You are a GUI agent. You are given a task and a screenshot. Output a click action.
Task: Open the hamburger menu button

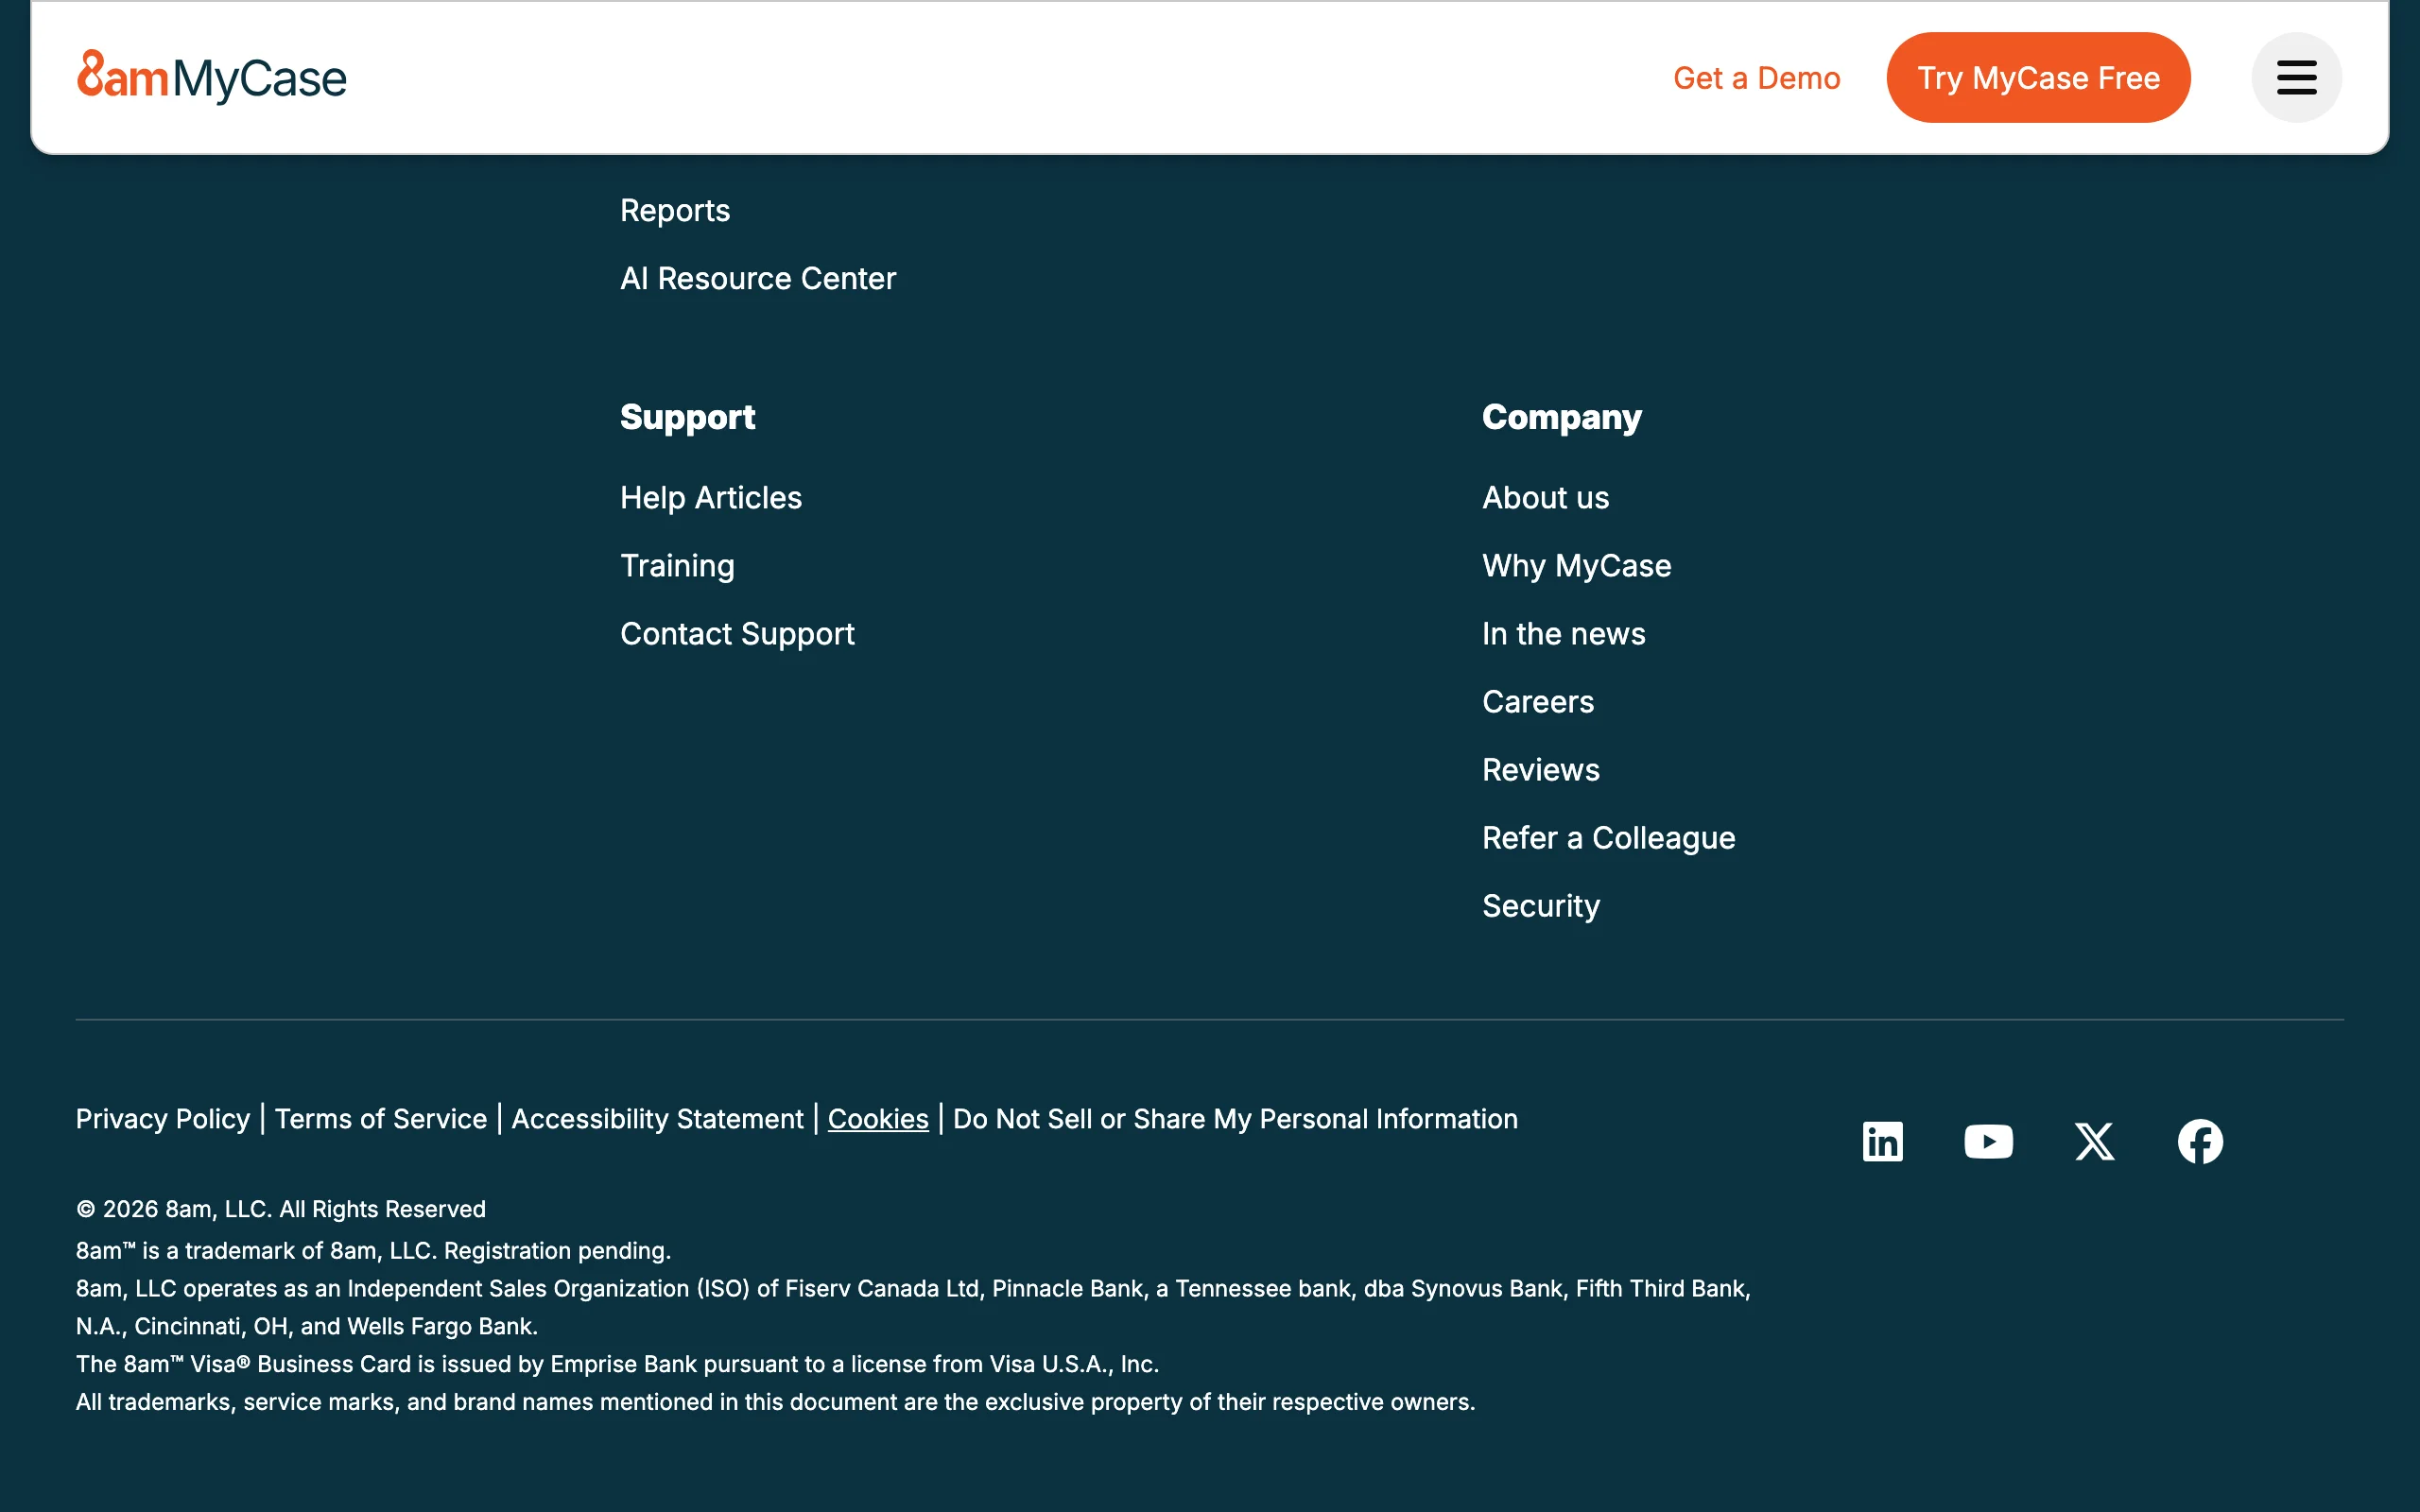coord(2296,77)
